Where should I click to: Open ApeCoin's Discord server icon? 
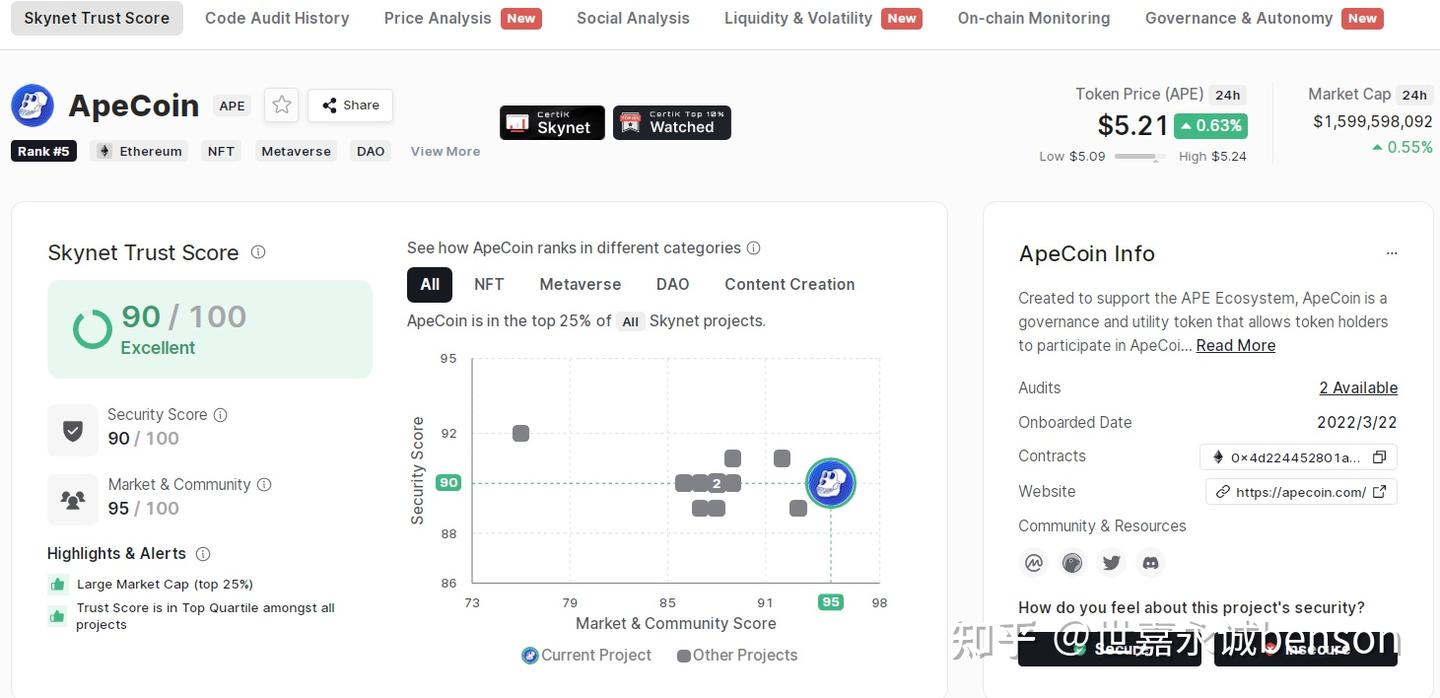point(1151,563)
